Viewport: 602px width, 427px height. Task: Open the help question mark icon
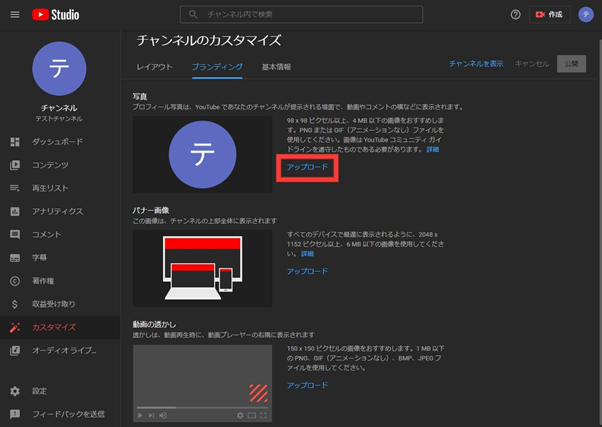[x=515, y=15]
